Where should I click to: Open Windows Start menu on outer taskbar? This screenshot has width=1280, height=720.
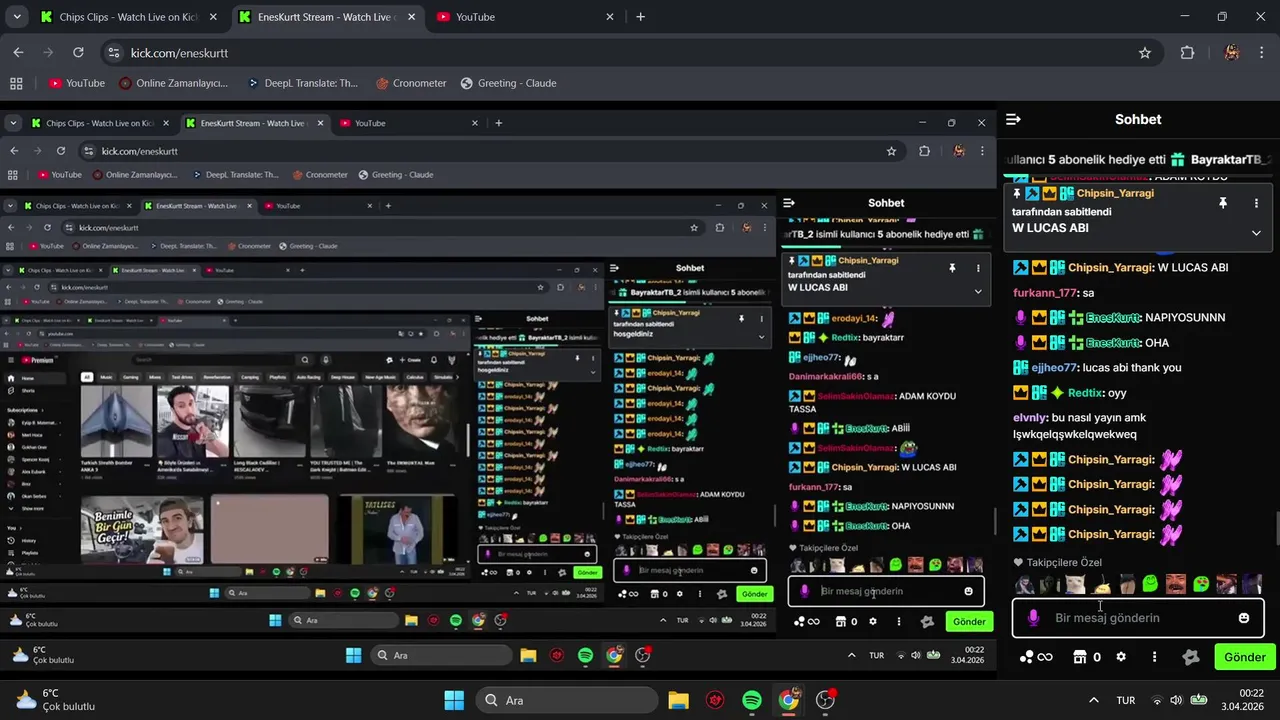(454, 700)
